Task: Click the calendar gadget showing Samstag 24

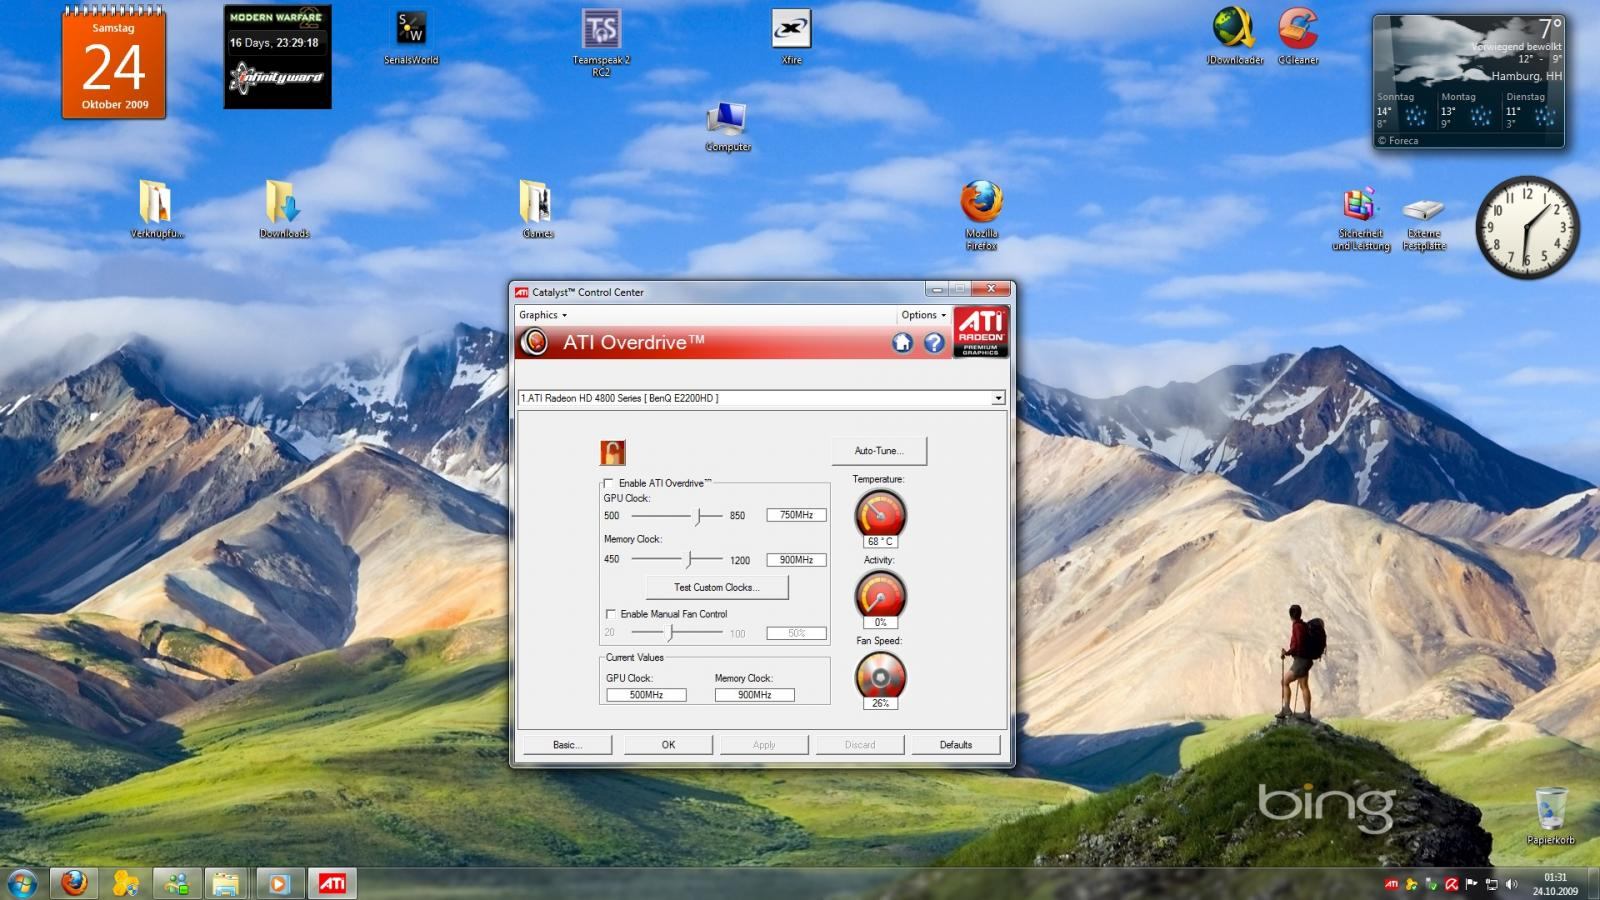Action: point(114,62)
